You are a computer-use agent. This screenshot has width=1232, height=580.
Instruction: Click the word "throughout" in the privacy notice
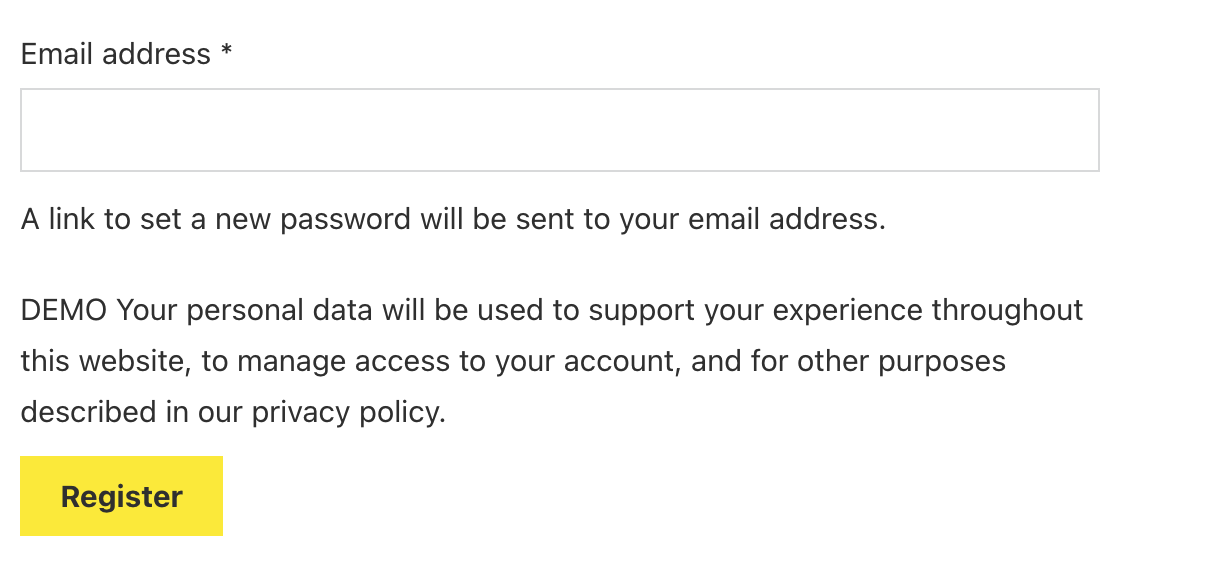(x=1007, y=310)
